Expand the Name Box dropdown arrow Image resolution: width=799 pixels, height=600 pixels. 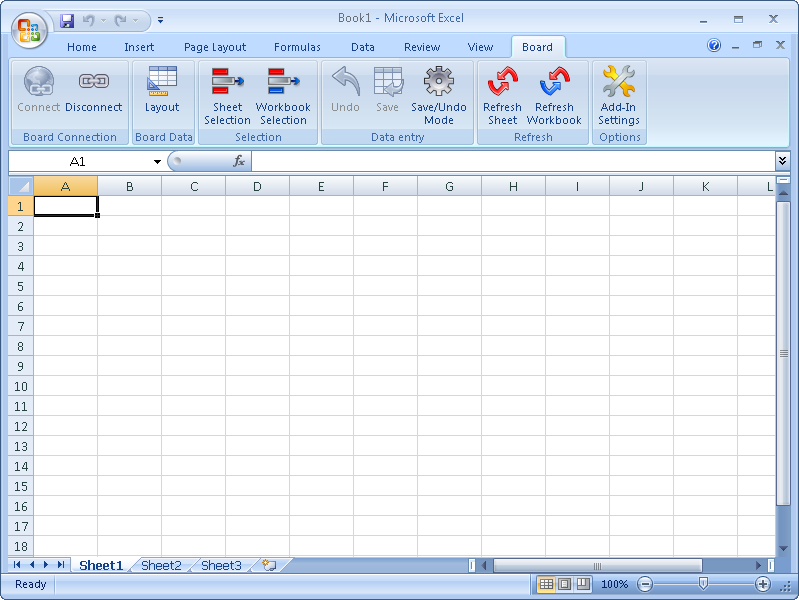pos(157,162)
